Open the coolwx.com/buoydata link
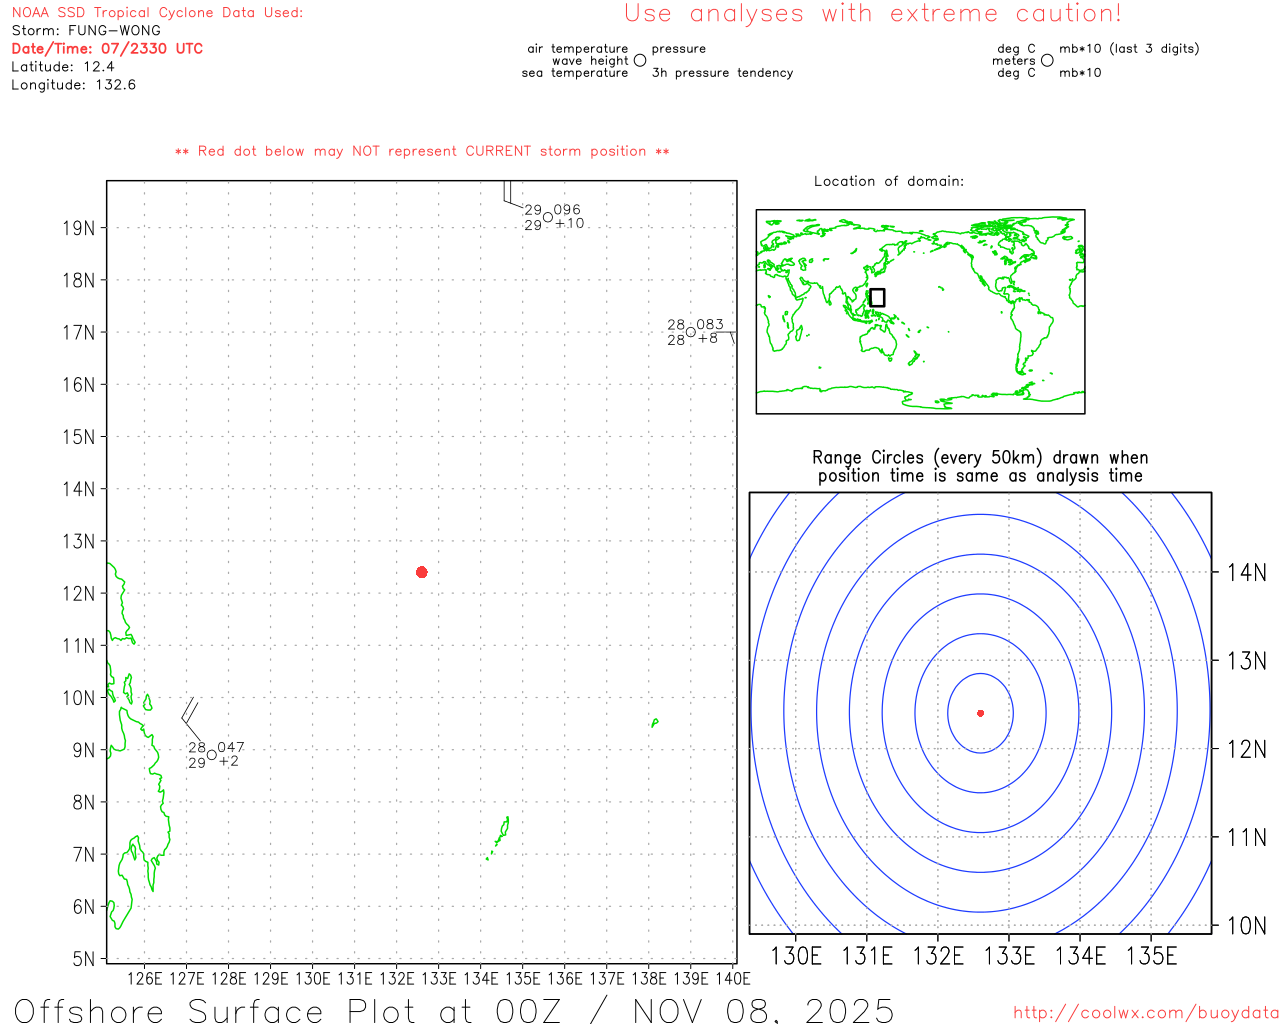Viewport: 1280px width, 1024px height. pos(1145,1013)
